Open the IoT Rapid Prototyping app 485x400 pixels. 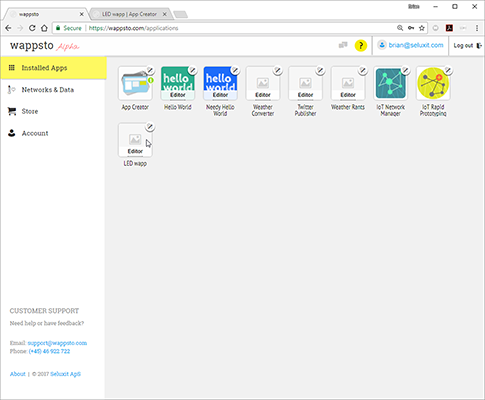pos(433,83)
